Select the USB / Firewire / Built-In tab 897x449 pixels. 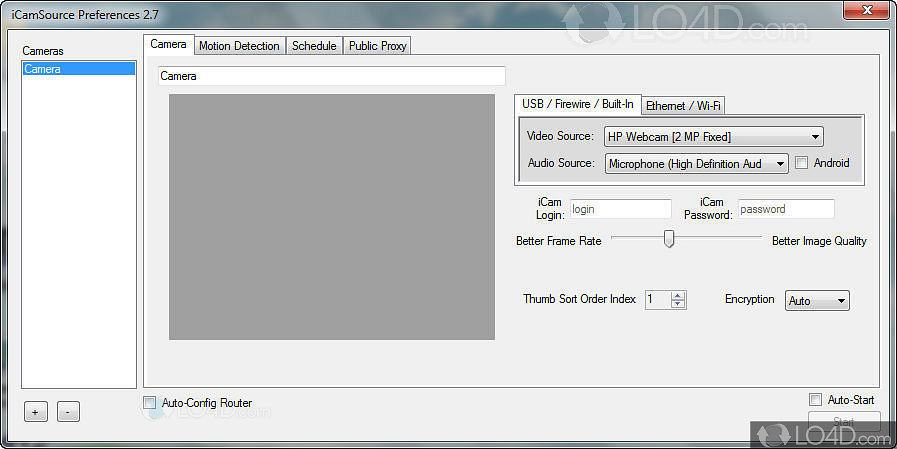[x=578, y=104]
